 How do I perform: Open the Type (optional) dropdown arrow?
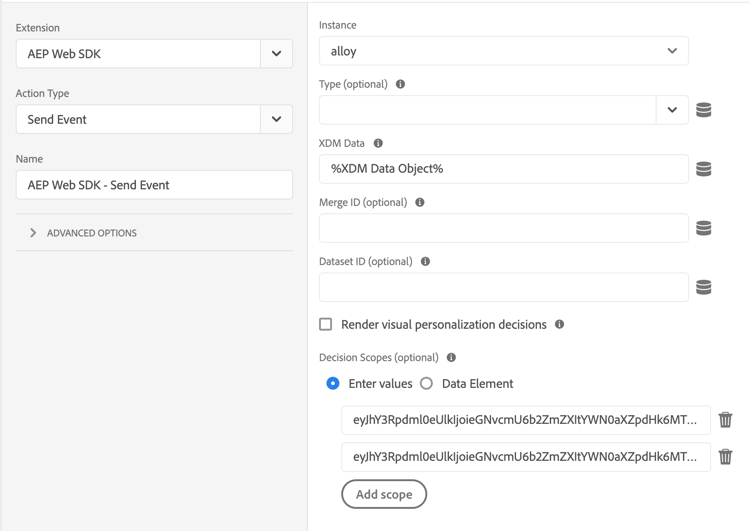pos(672,110)
